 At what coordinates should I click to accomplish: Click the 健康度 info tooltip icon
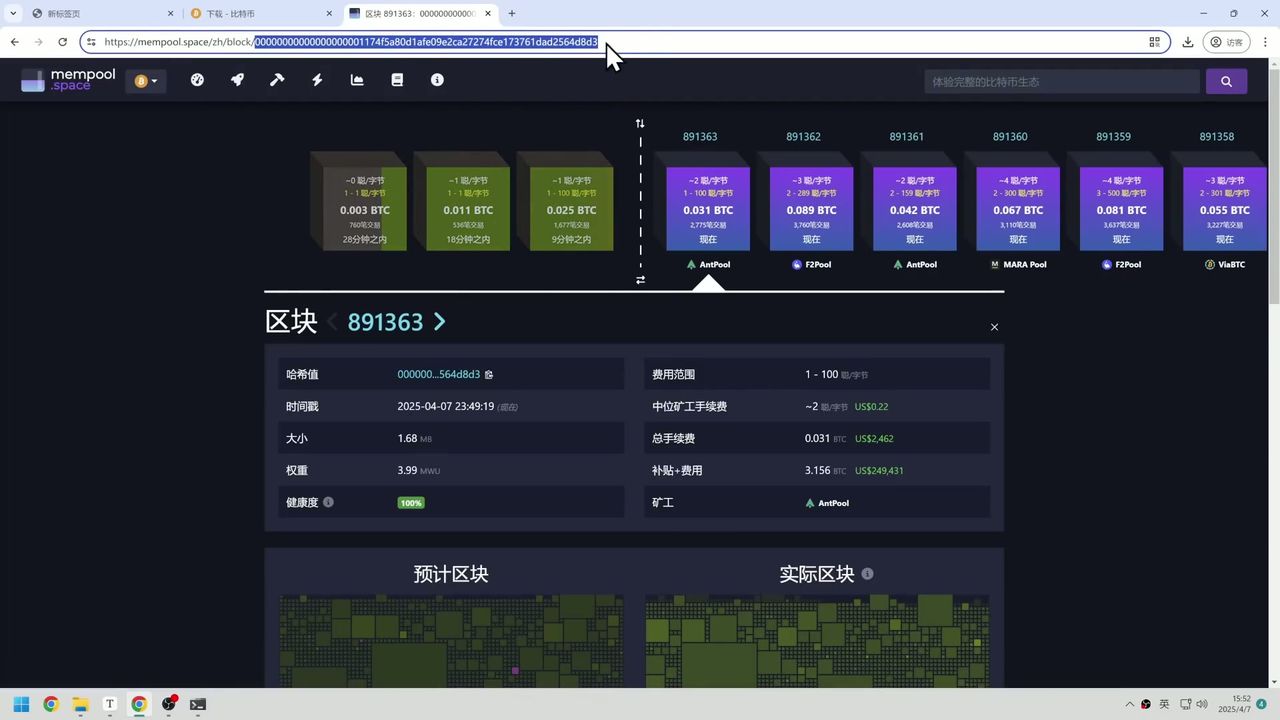pyautogui.click(x=328, y=502)
